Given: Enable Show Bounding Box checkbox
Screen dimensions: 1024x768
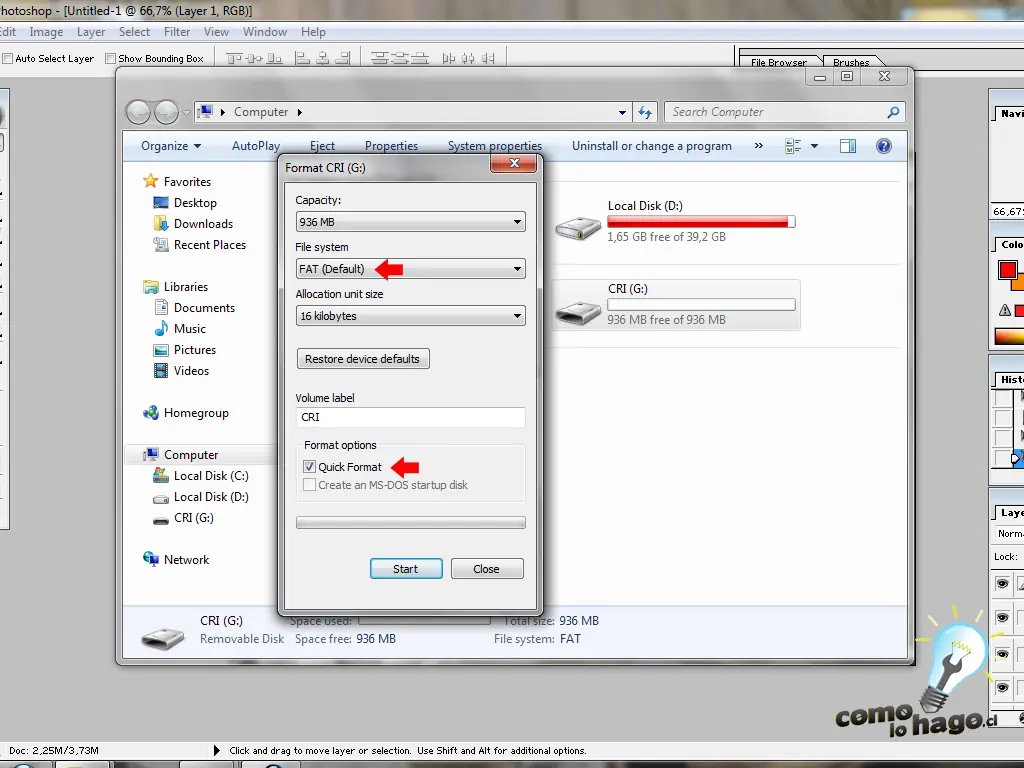Looking at the screenshot, I should click(111, 59).
